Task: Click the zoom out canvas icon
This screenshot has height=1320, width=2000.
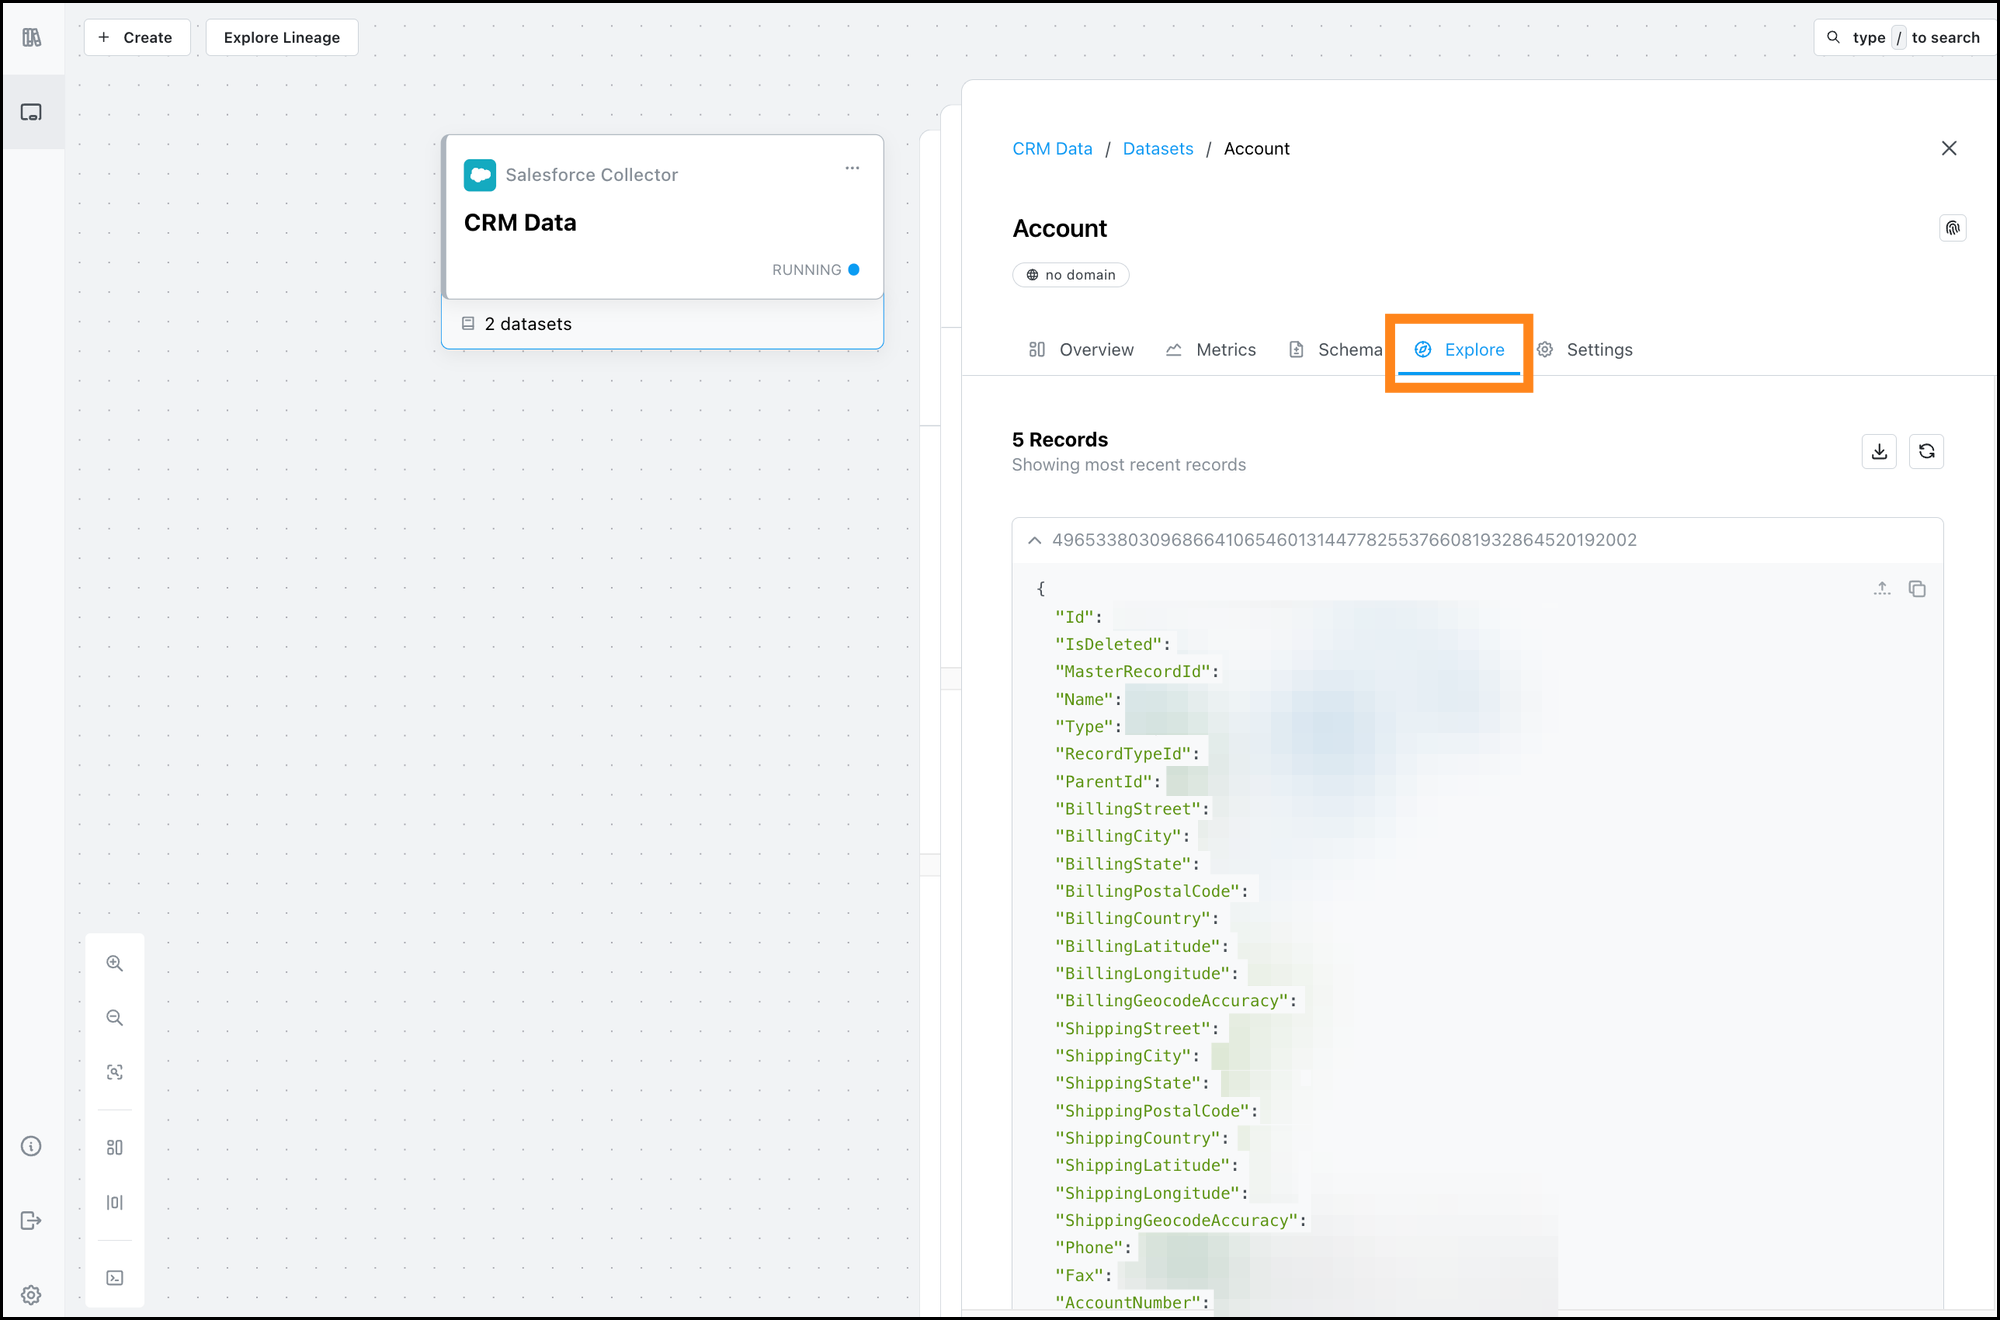Action: coord(115,1018)
